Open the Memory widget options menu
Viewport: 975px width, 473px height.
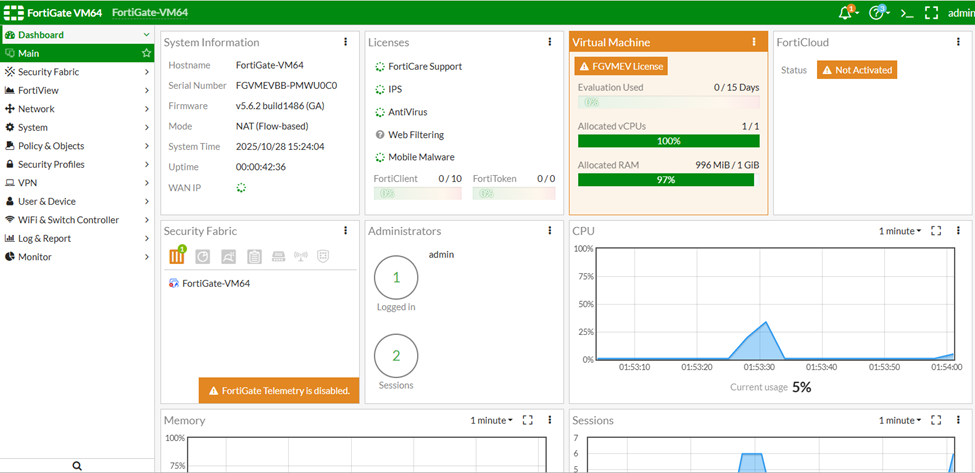550,420
